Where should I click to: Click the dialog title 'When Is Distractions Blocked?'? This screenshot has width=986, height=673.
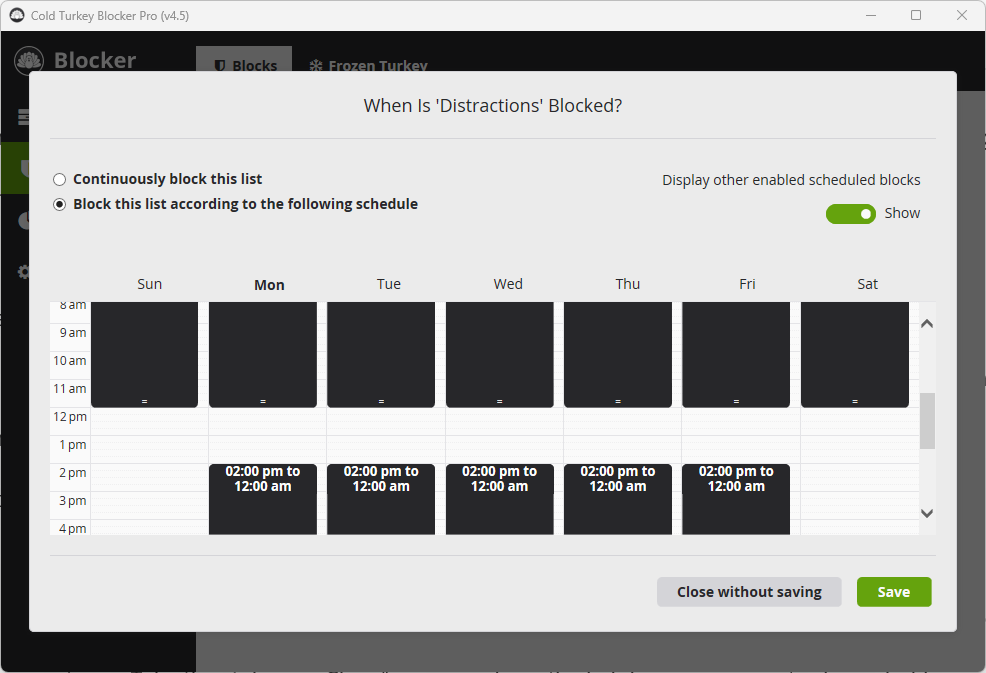click(x=493, y=106)
